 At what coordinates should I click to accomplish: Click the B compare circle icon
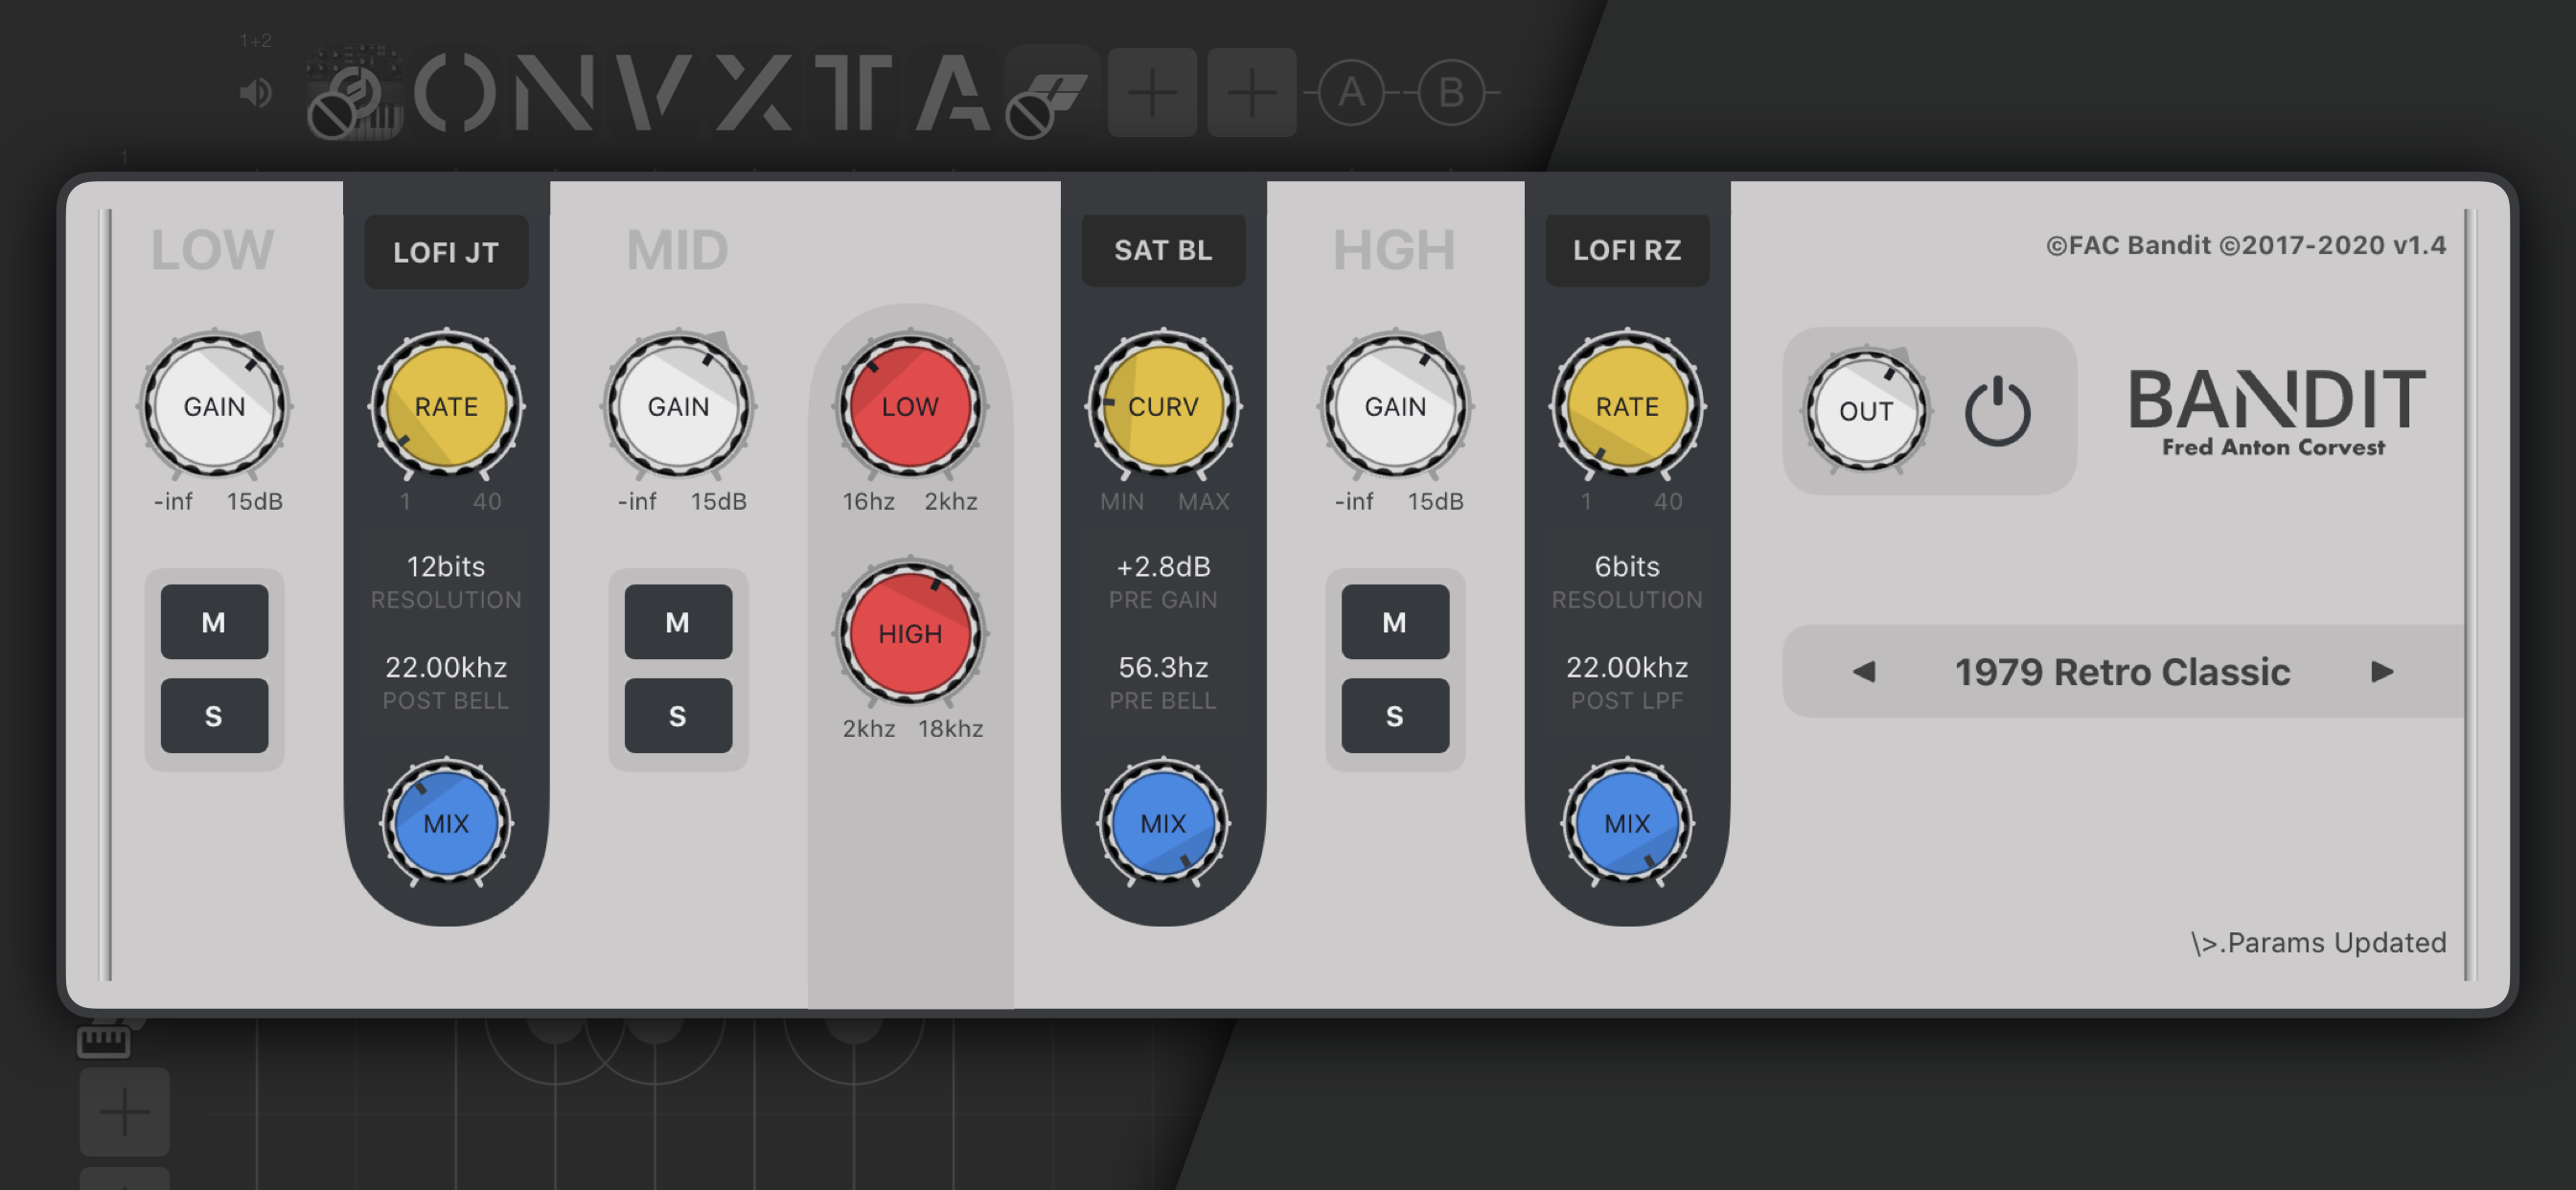click(1450, 93)
